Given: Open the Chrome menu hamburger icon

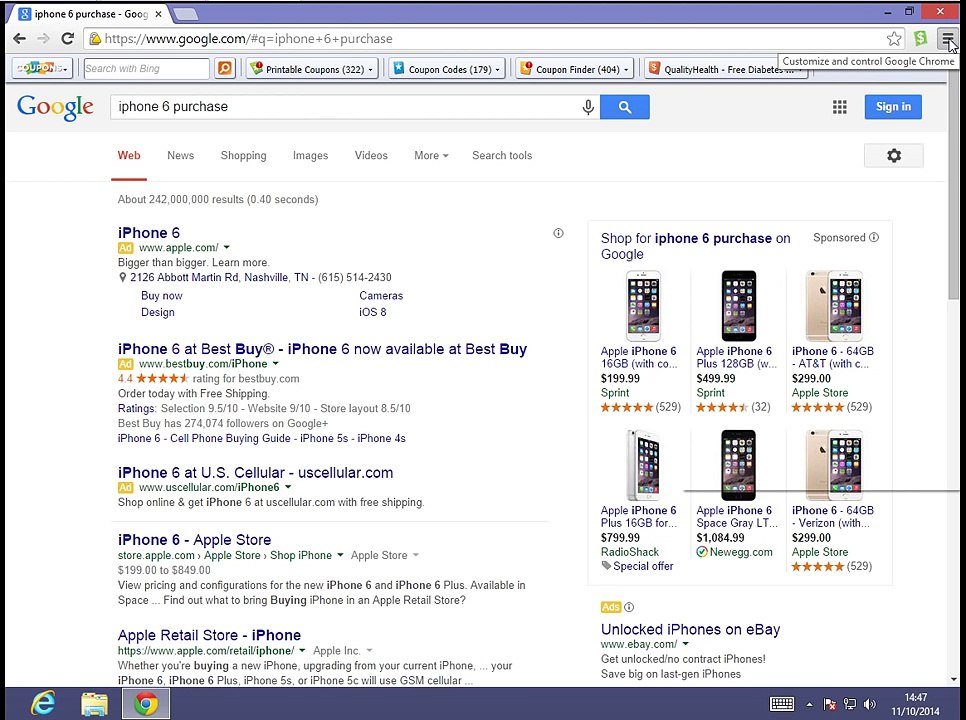Looking at the screenshot, I should 948,39.
